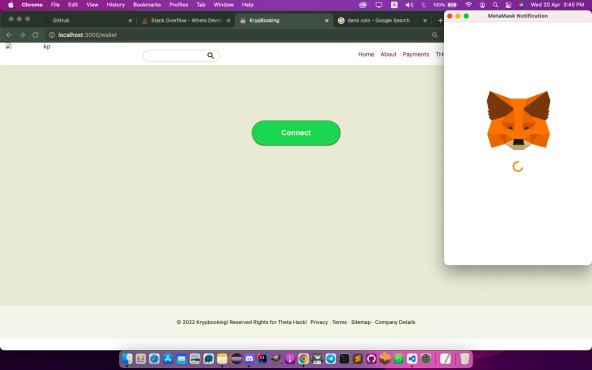
Task: Open the Company Details footer link
Action: click(x=395, y=322)
